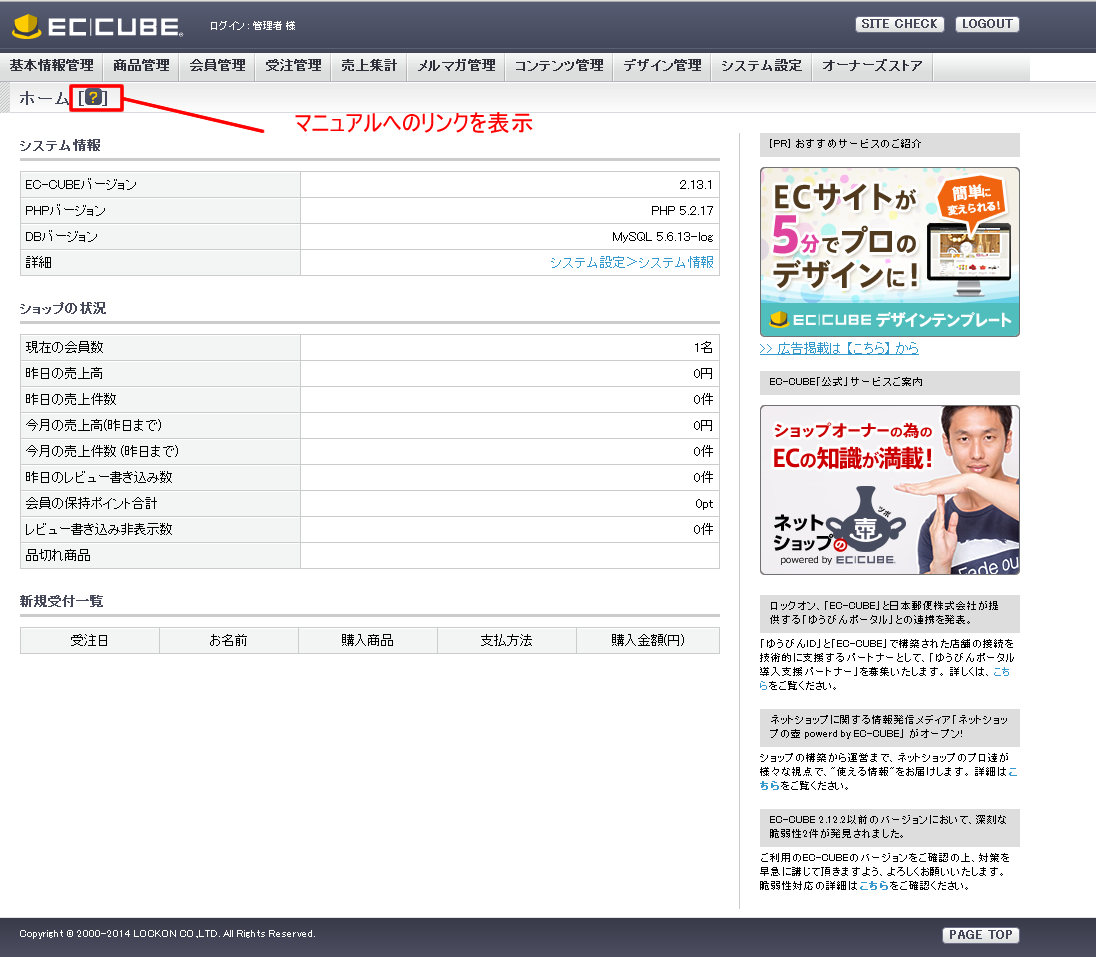Open the 基本情報管理 menu
Screen dimensions: 1096x957
click(x=52, y=66)
